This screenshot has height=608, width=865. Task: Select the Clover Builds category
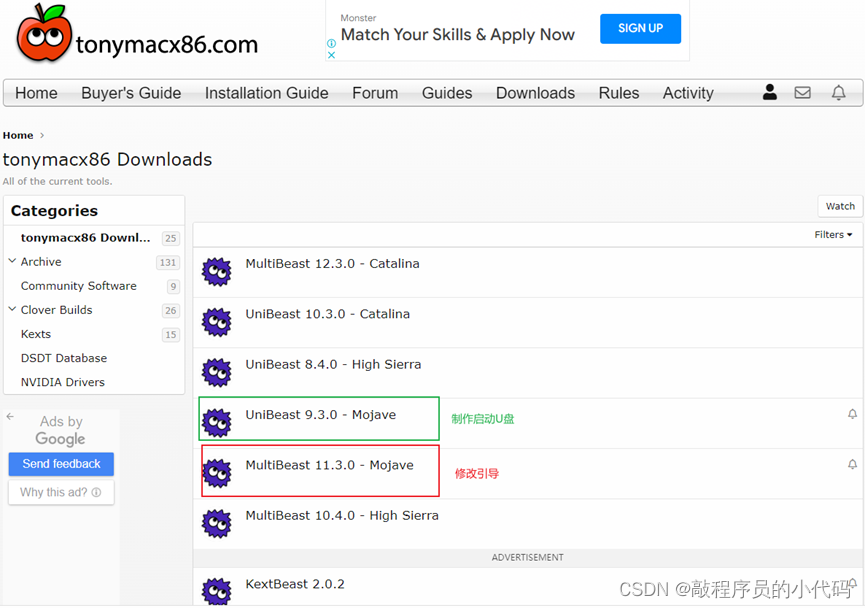[x=56, y=310]
